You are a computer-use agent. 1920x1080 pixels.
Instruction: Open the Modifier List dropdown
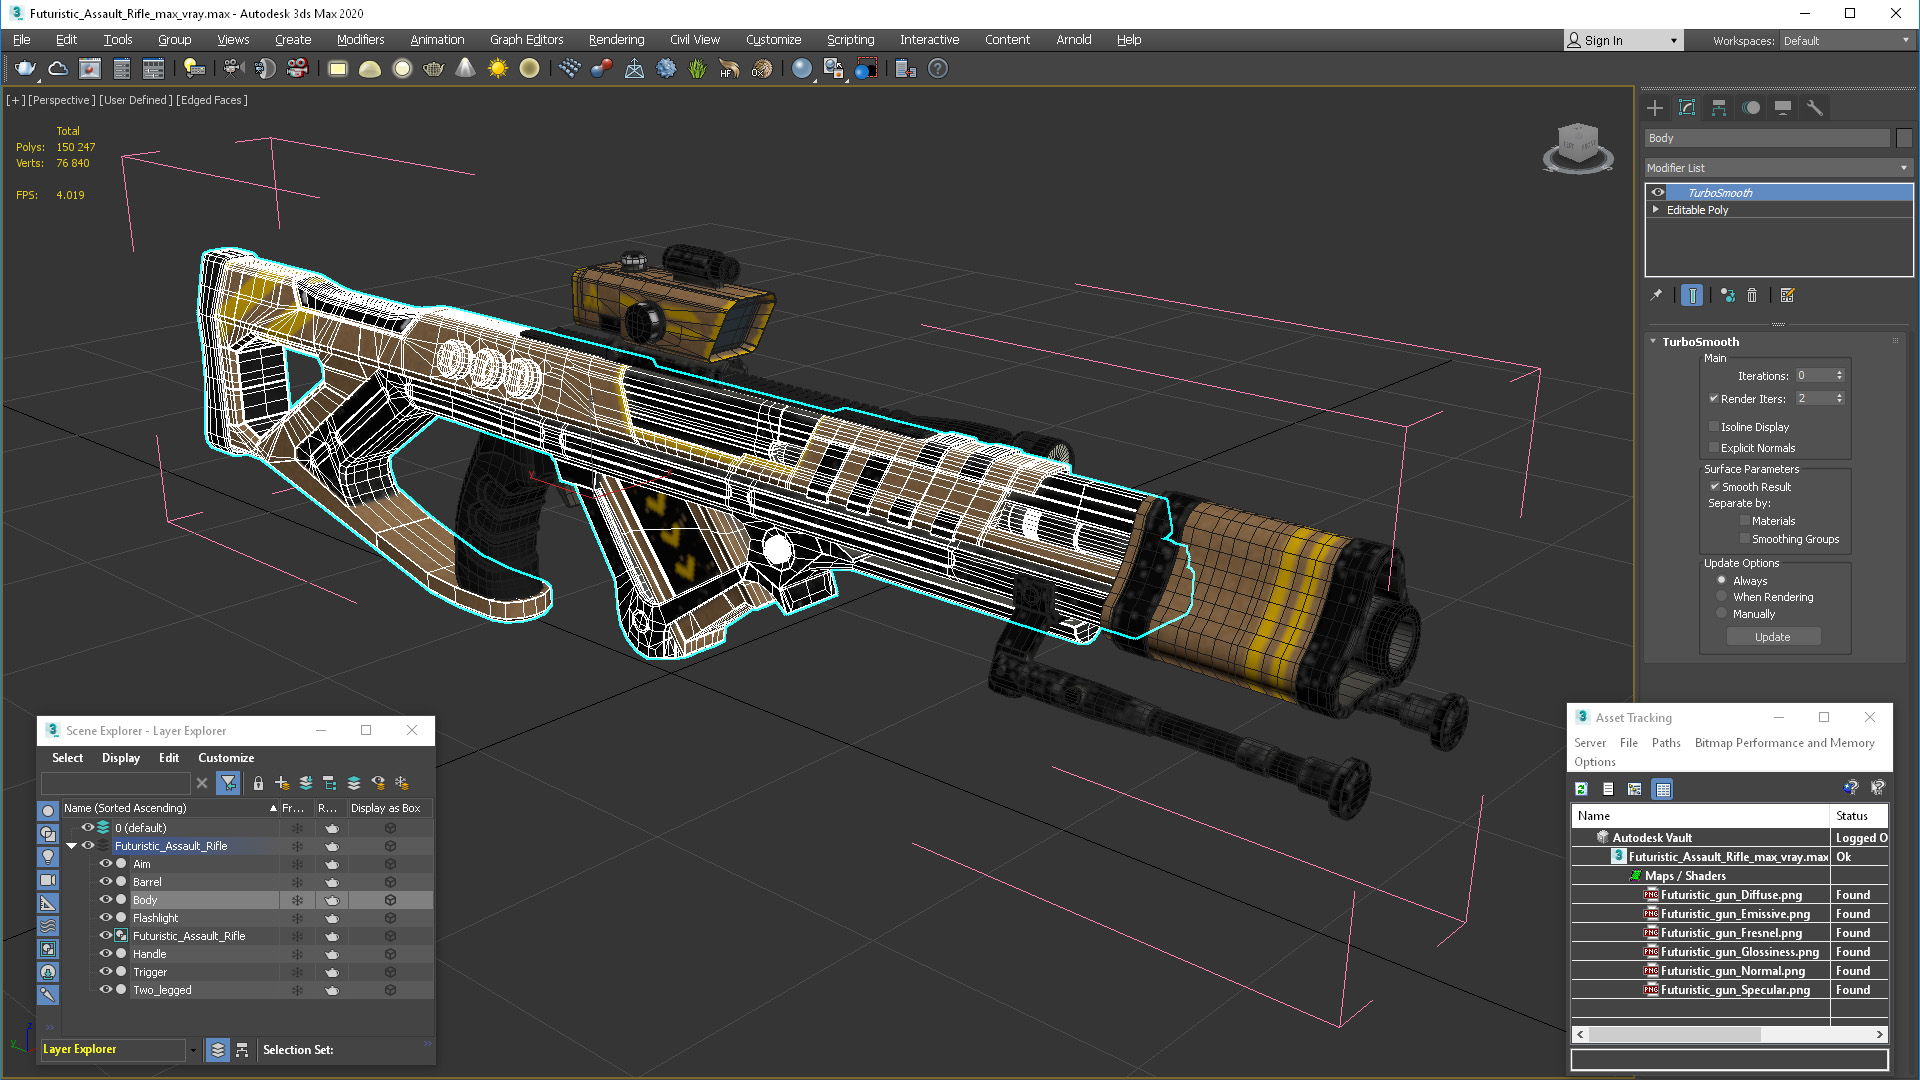(1778, 168)
